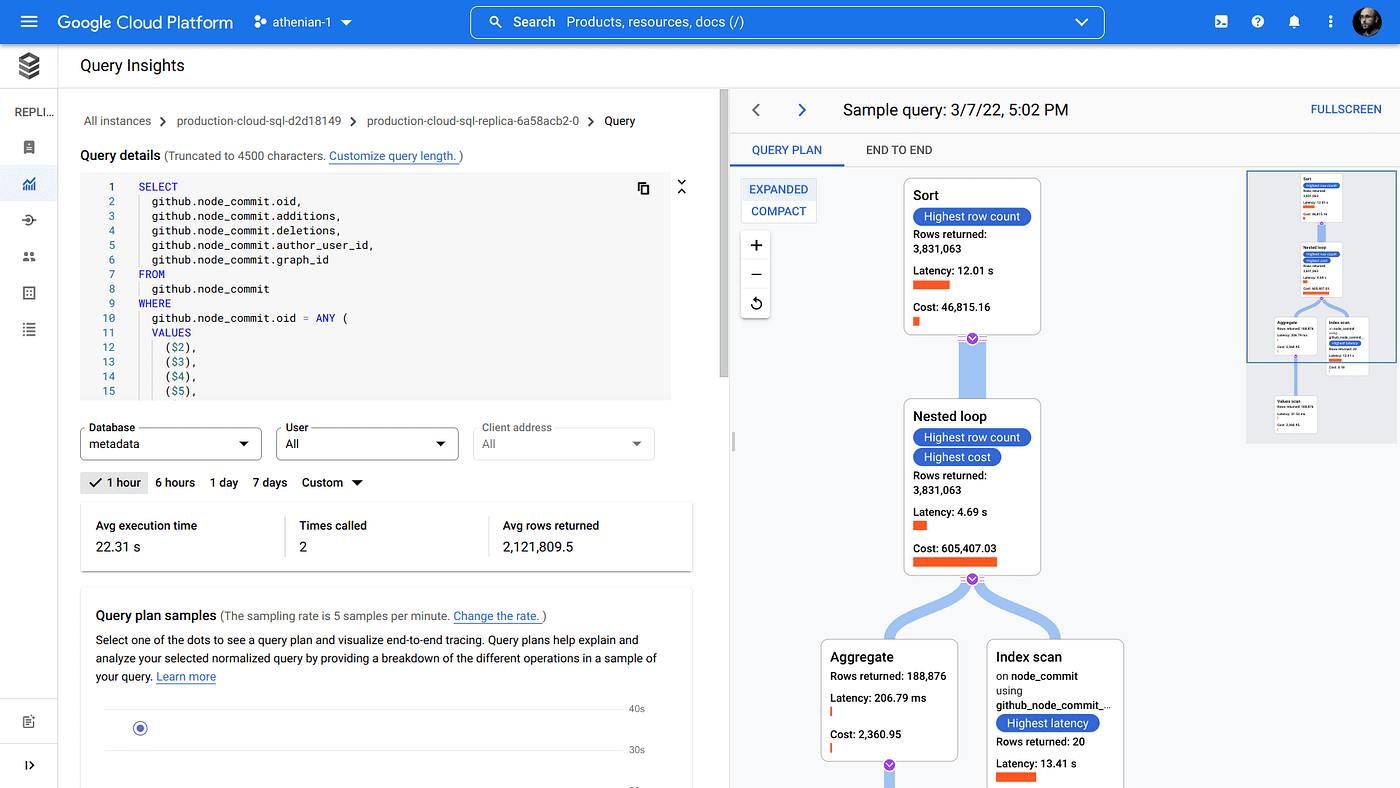Collapse the query text code box

point(682,187)
